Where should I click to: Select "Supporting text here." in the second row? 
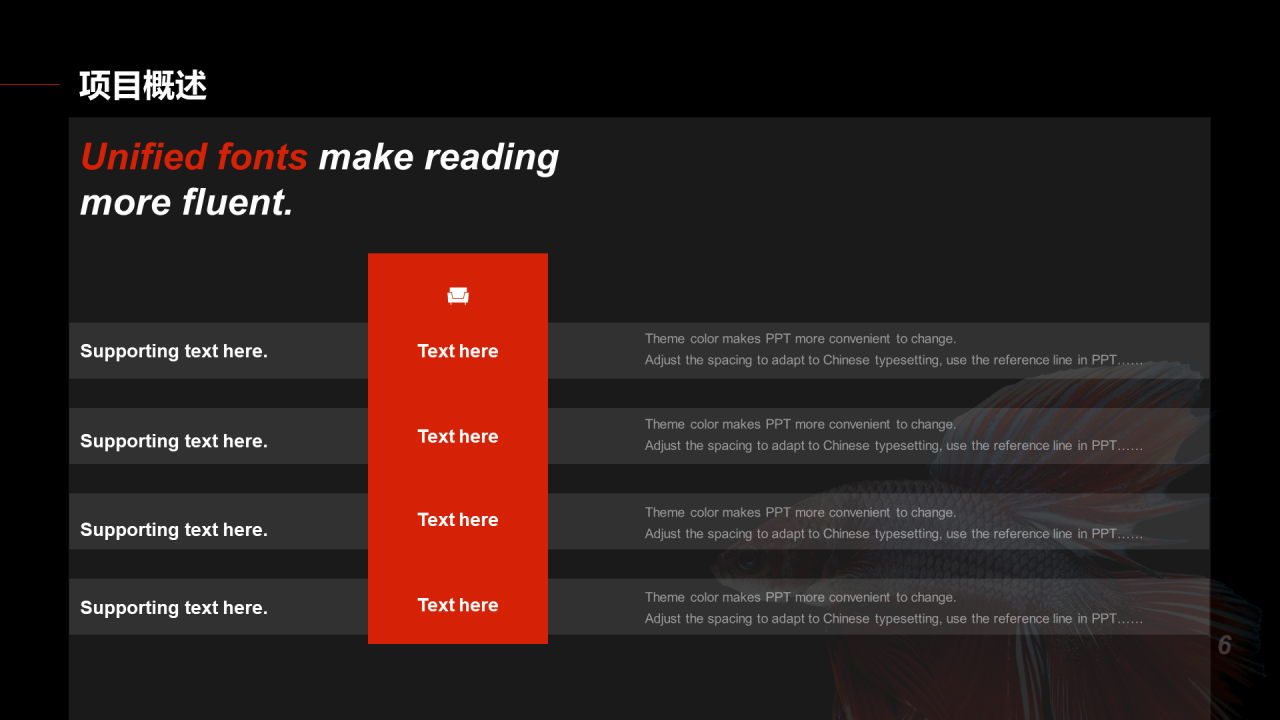coord(174,441)
